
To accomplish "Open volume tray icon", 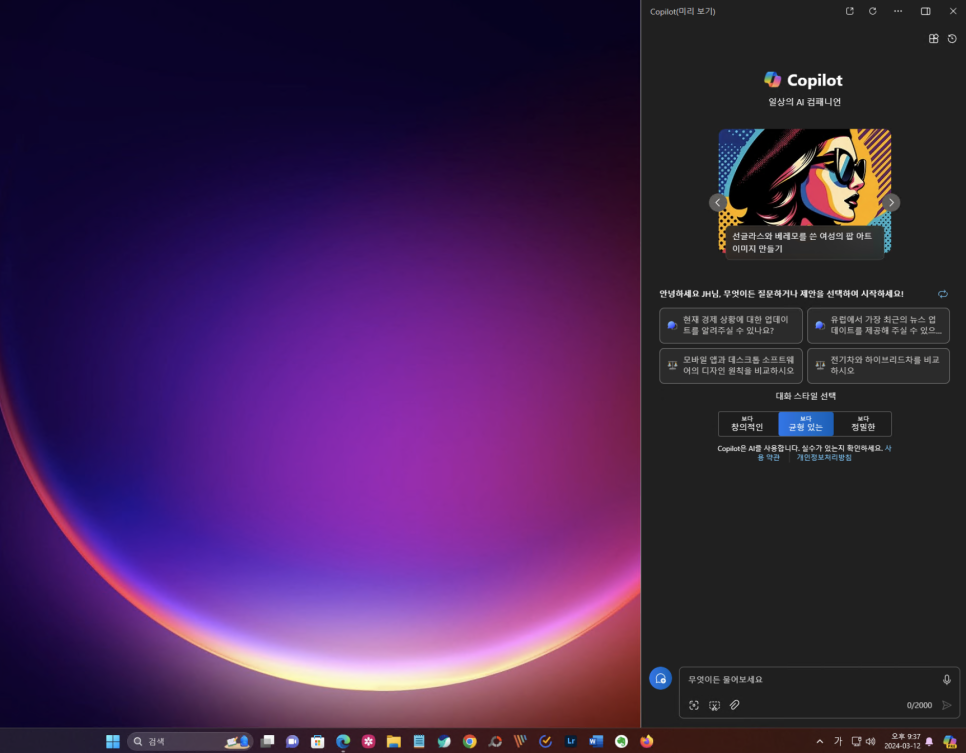I will coord(871,741).
